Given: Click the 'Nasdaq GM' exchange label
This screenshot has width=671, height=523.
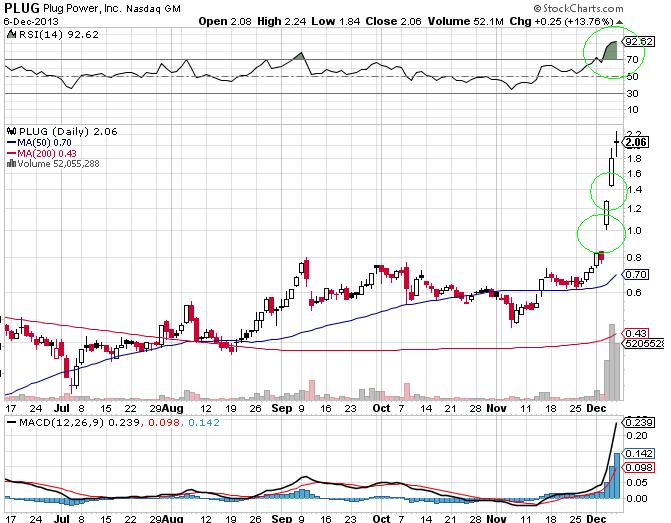Looking at the screenshot, I should (153, 9).
